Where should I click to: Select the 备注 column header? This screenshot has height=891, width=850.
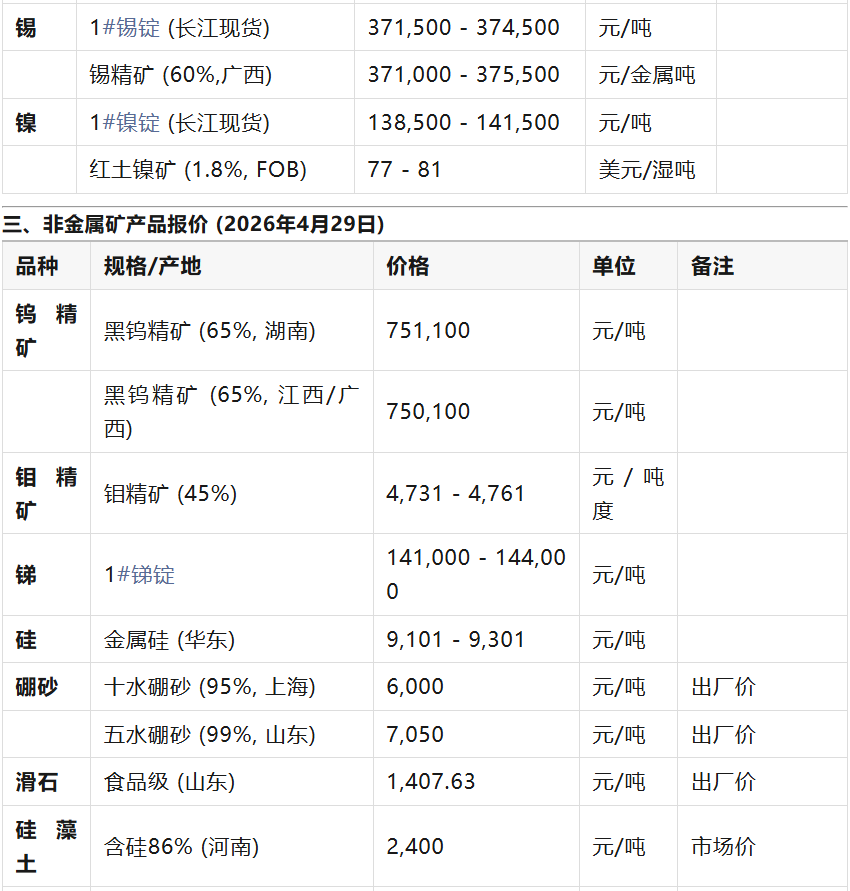(712, 266)
